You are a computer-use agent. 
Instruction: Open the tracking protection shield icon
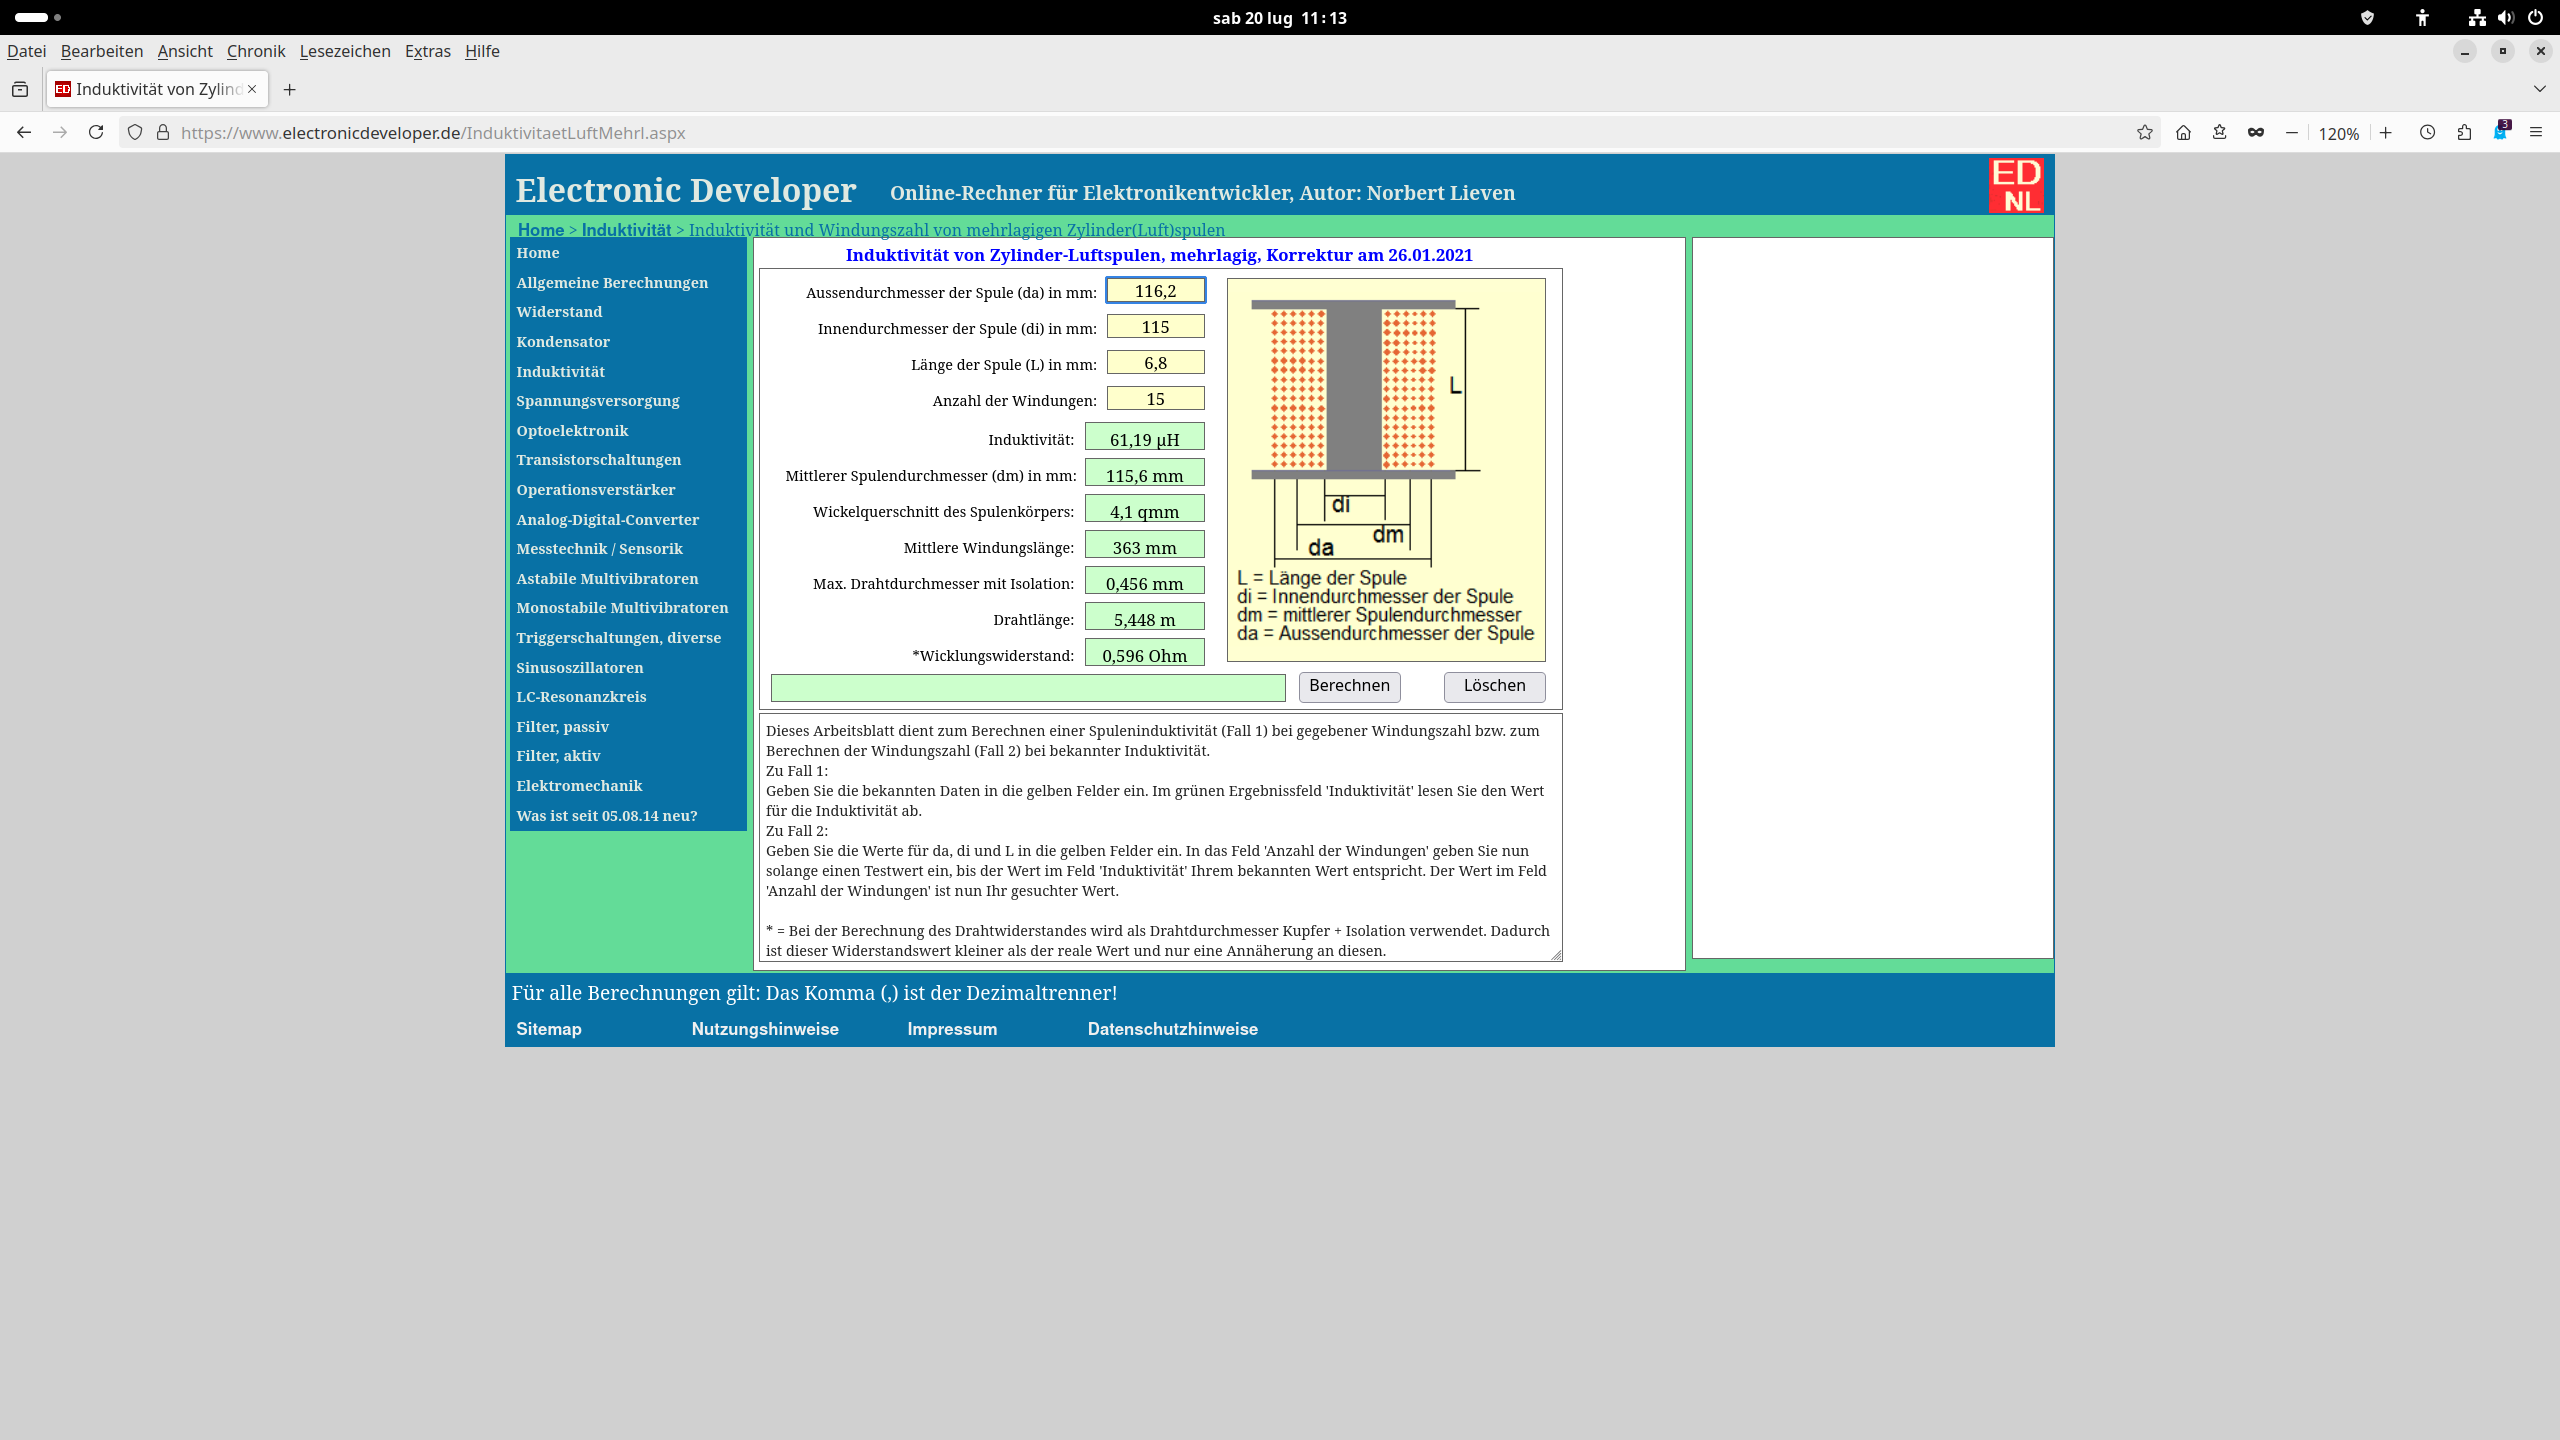coord(135,132)
